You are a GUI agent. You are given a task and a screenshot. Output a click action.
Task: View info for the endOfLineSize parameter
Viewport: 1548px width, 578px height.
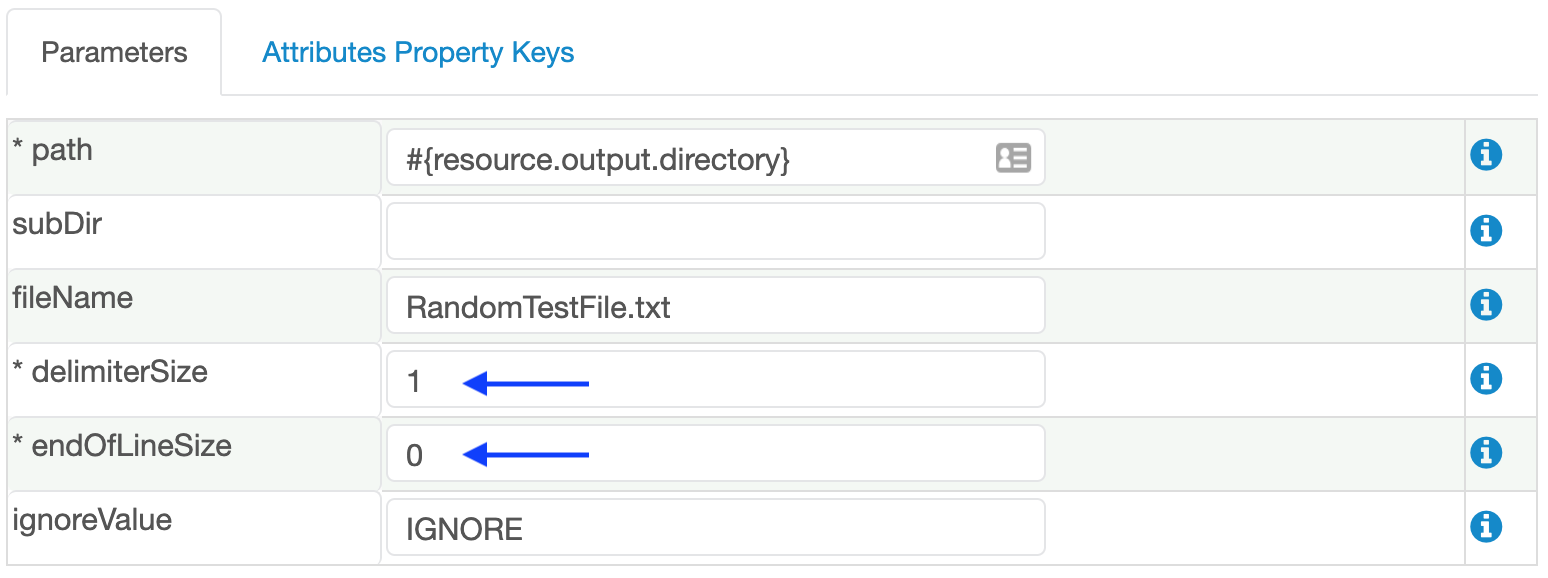pos(1486,452)
